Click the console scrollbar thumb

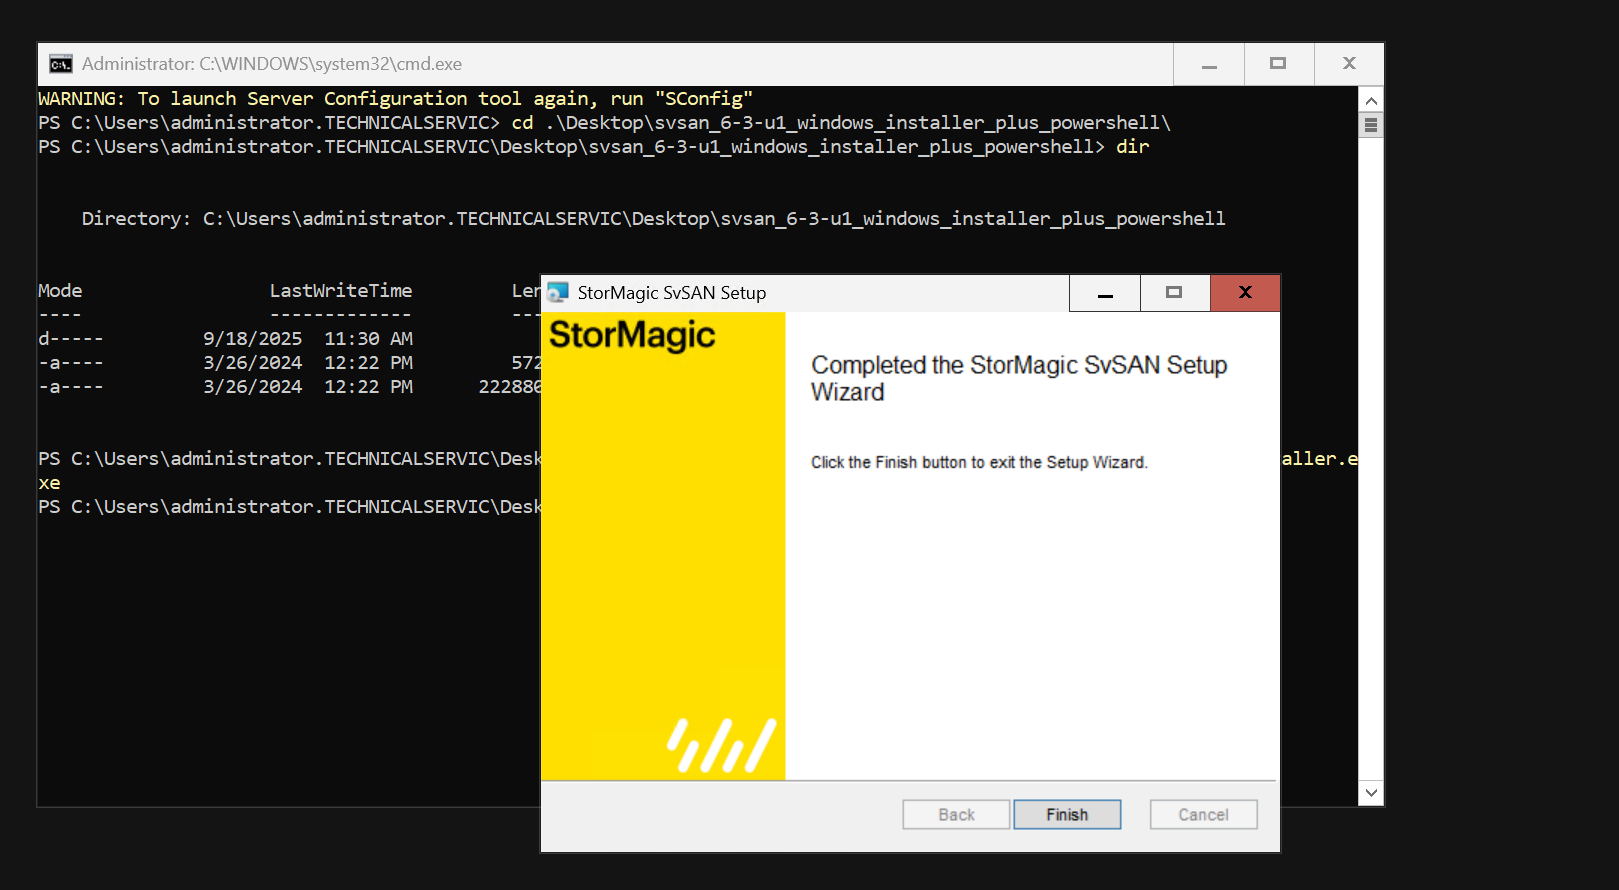coord(1371,125)
